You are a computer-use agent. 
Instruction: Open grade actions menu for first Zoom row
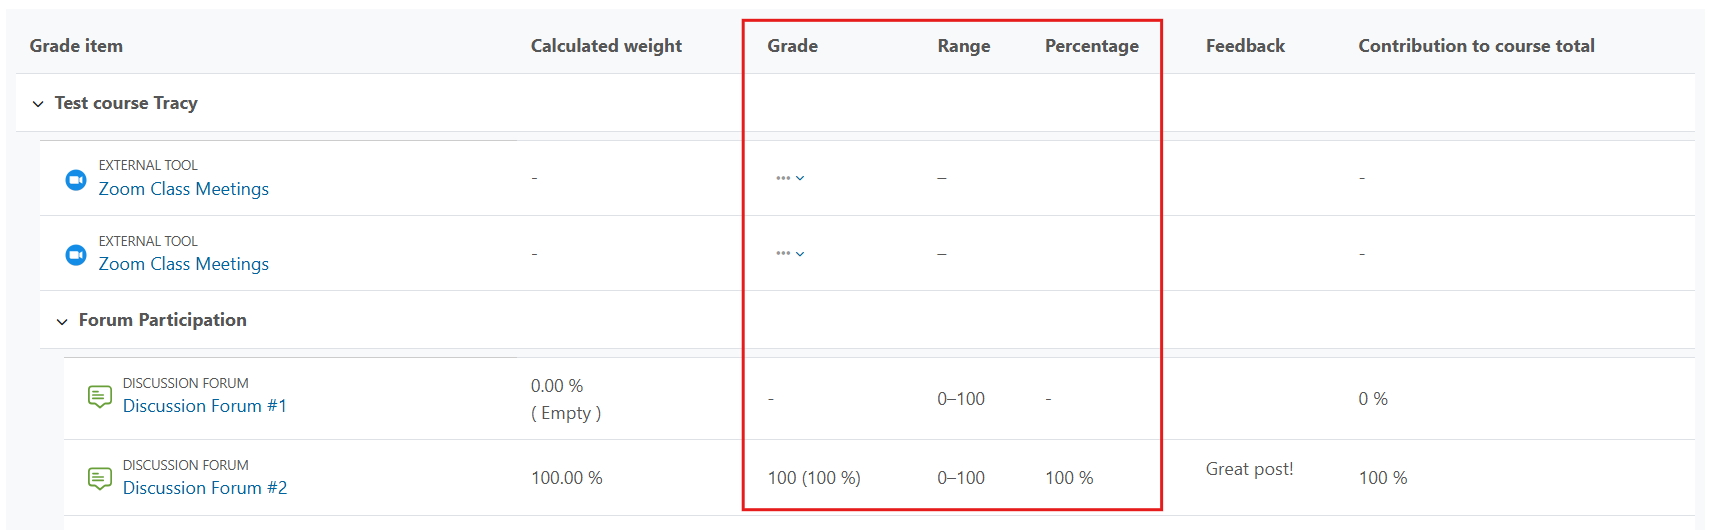[x=790, y=178]
